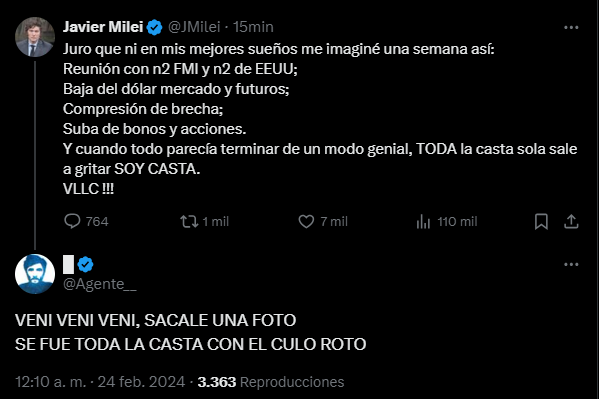599x399 pixels.
Task: Click the Javier Milei display name
Action: tap(103, 27)
